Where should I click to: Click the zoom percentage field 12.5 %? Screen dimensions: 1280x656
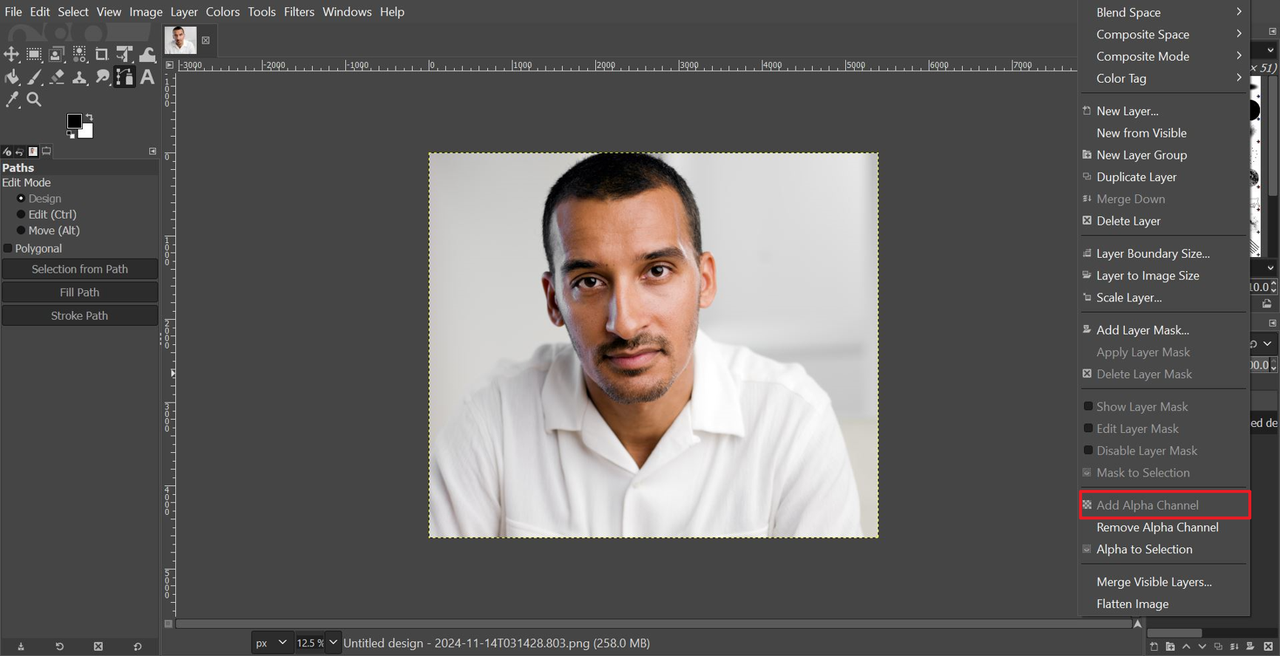[309, 643]
